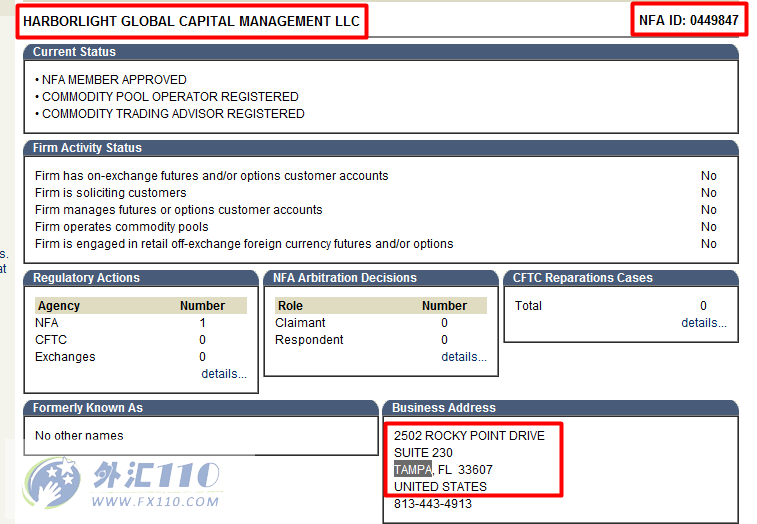
Task: Click the Business Address panel header
Action: click(443, 408)
